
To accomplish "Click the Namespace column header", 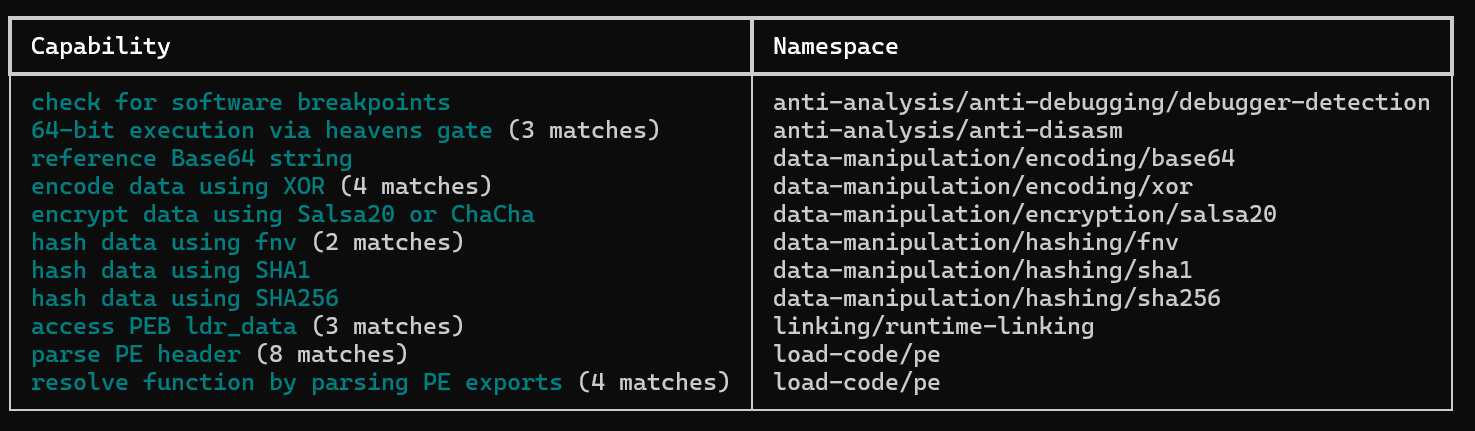I will tap(835, 46).
